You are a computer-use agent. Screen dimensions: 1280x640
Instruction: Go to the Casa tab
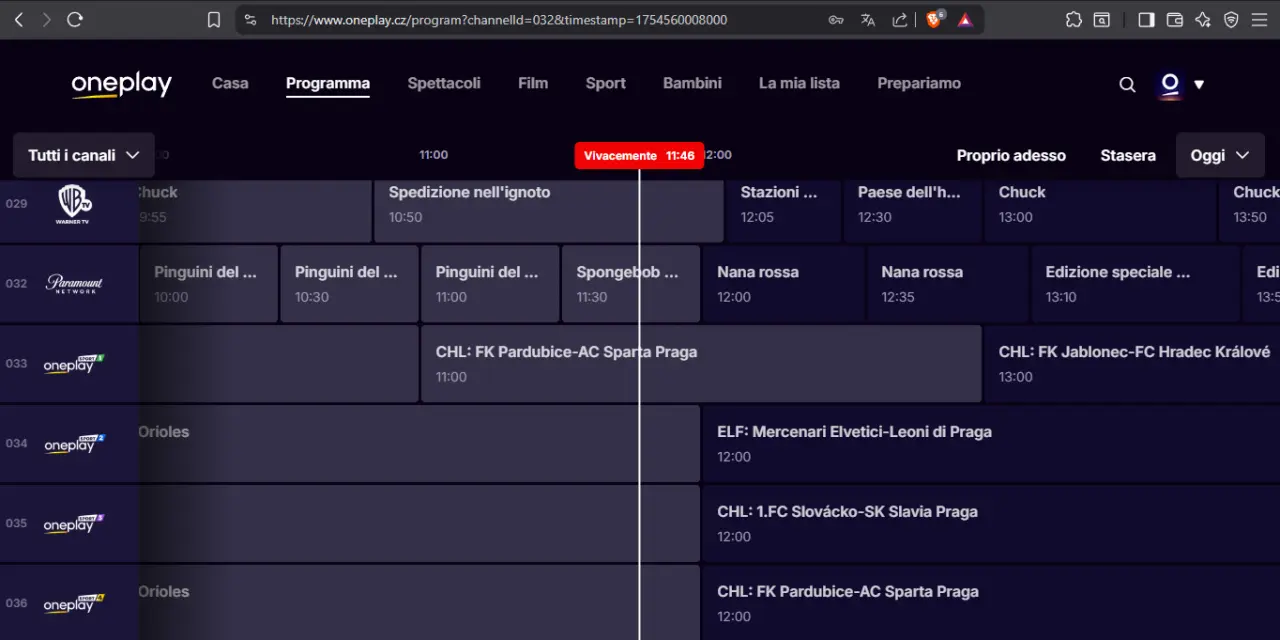point(230,83)
